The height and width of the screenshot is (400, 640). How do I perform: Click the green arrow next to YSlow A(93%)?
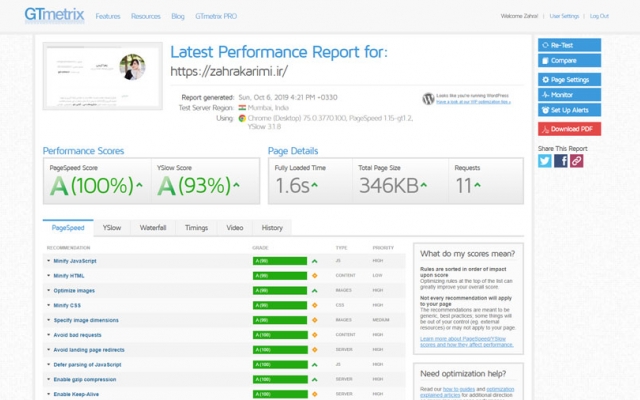236,185
